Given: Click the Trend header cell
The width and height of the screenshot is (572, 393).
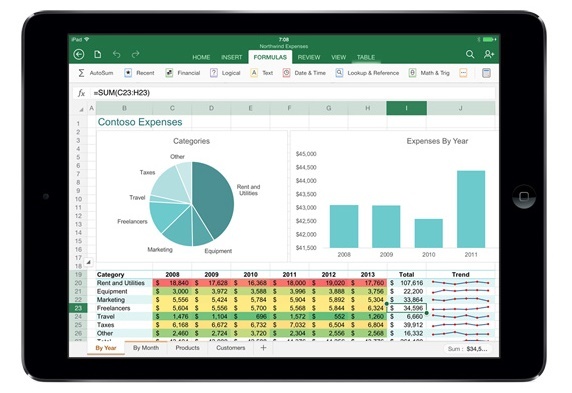Looking at the screenshot, I should tap(460, 274).
